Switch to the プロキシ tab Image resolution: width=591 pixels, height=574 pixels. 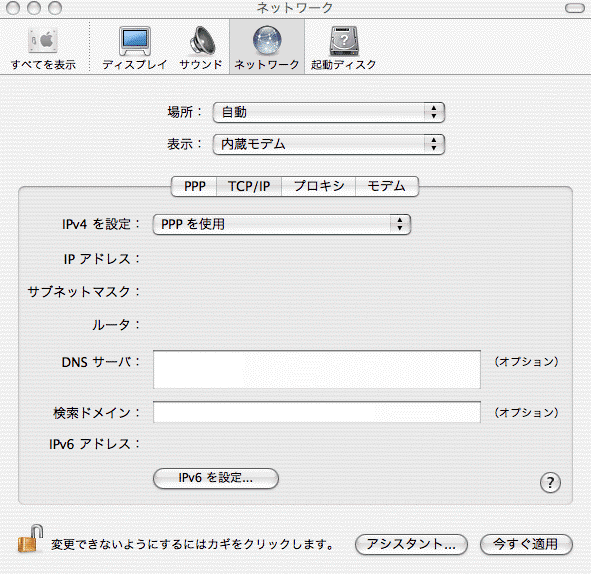coord(318,186)
